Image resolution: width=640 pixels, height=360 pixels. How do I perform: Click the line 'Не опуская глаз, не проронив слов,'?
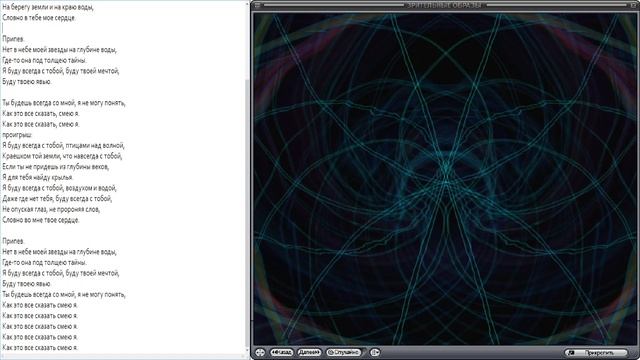51,209
